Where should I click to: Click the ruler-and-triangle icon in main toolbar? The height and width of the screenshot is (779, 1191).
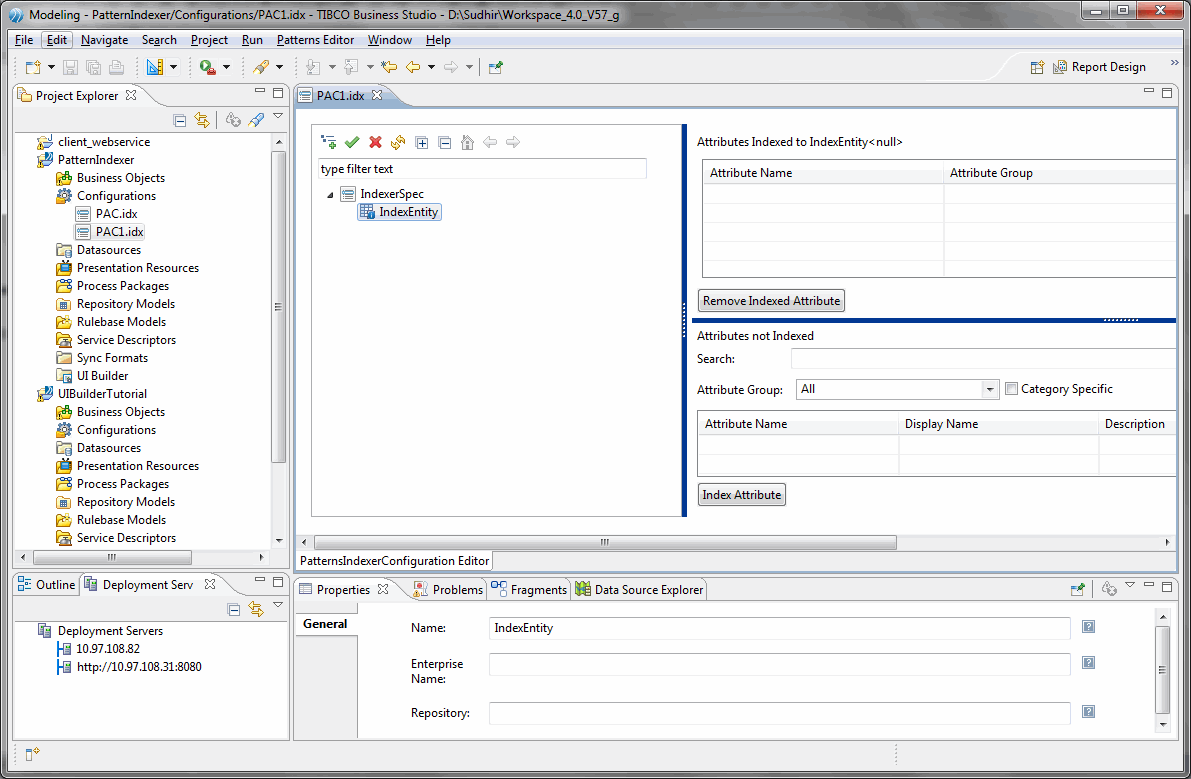point(154,67)
